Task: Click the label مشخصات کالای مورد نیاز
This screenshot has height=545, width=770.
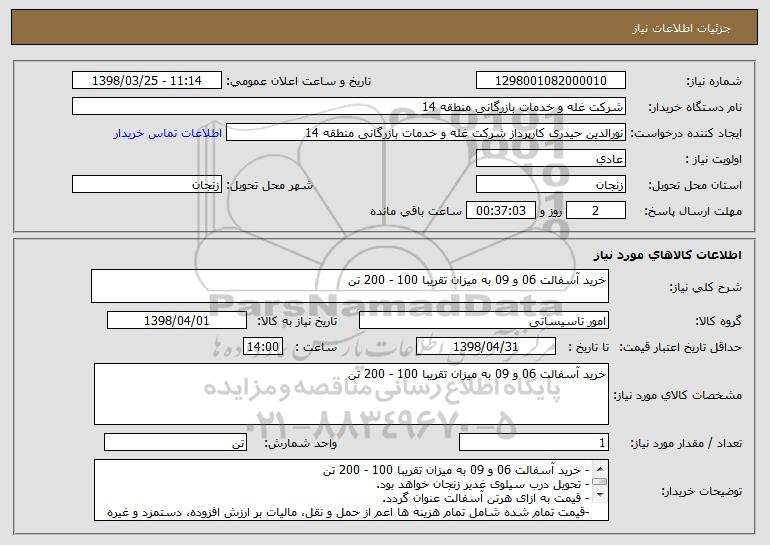Action: tap(678, 395)
